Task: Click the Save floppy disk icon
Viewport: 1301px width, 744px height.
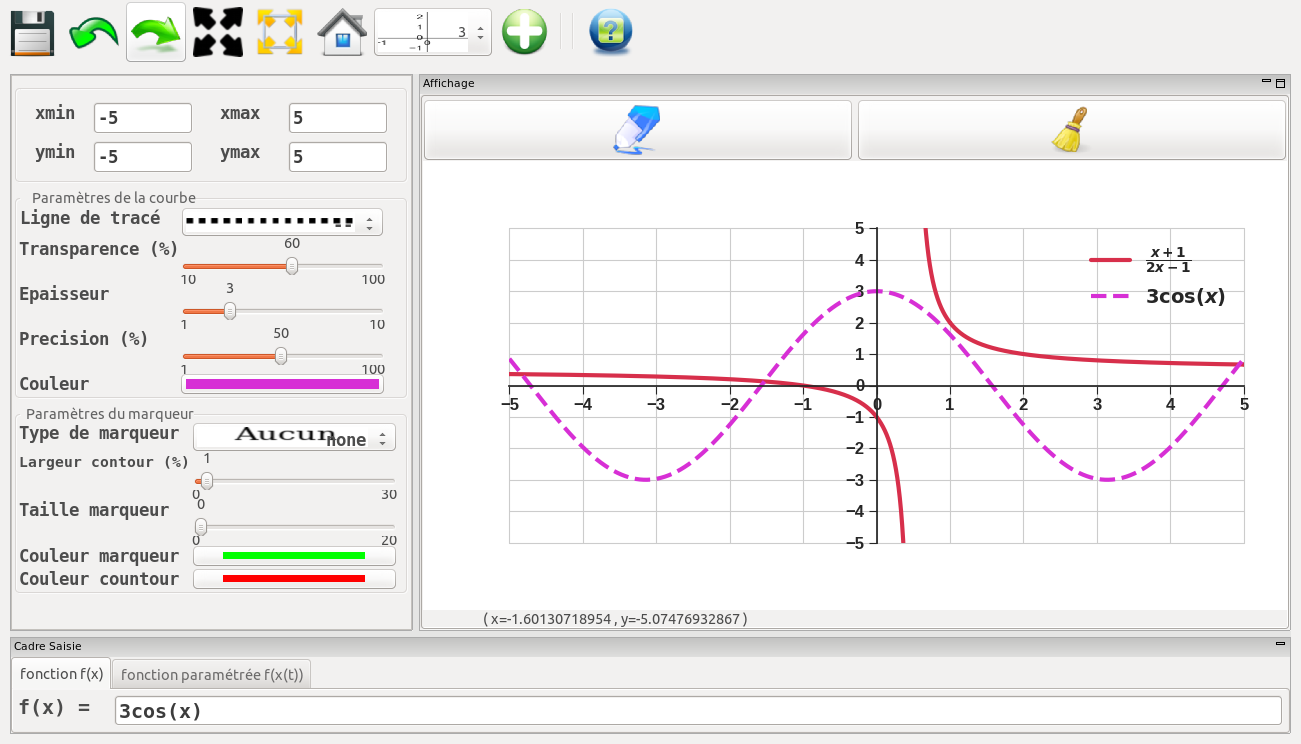Action: [x=31, y=33]
